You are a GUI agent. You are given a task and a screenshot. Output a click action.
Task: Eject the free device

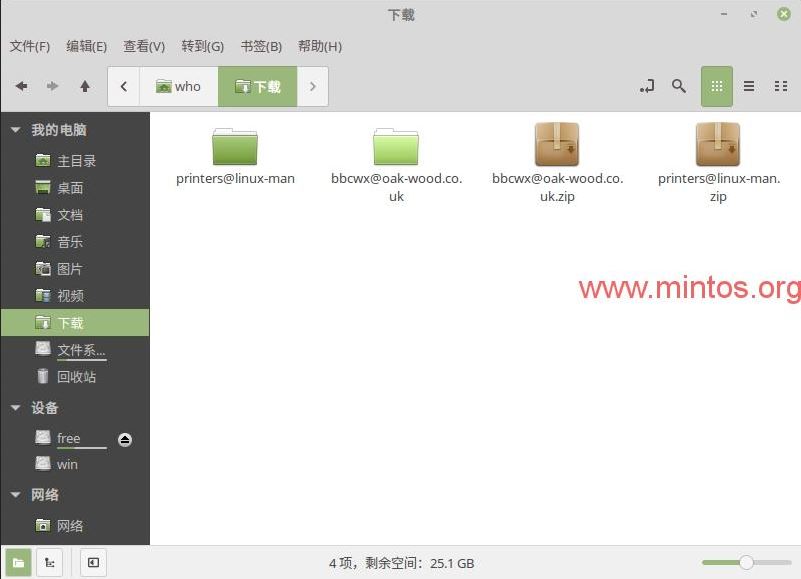tap(125, 439)
